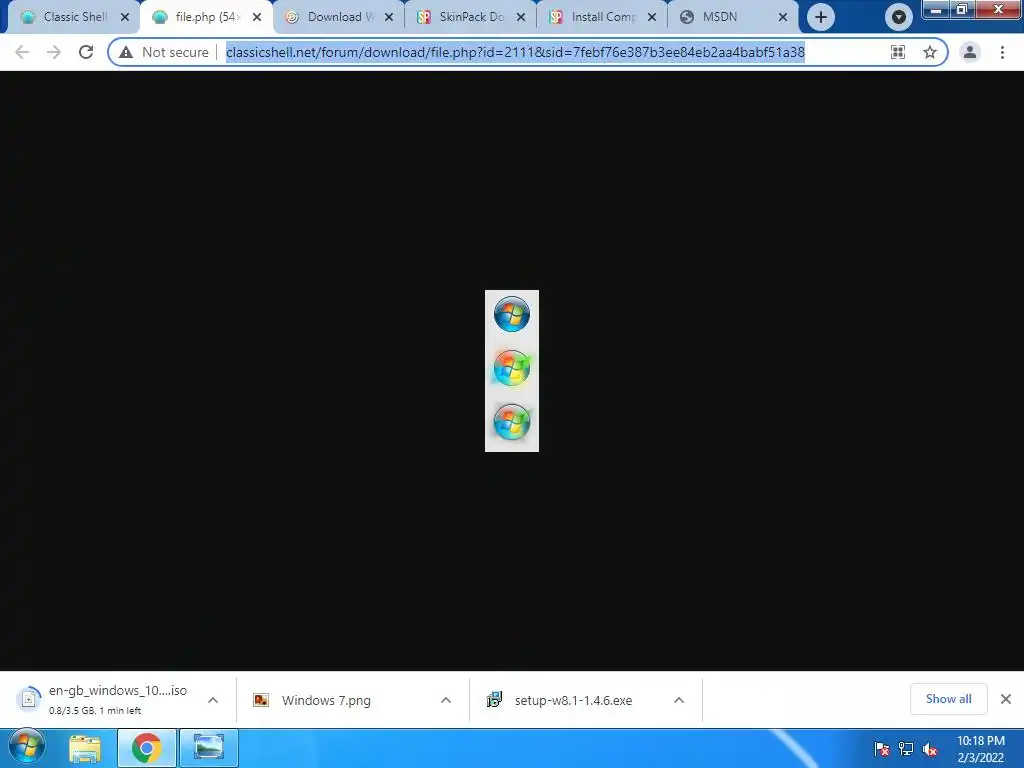Reload the current page
This screenshot has height=768, width=1024.
[x=86, y=52]
